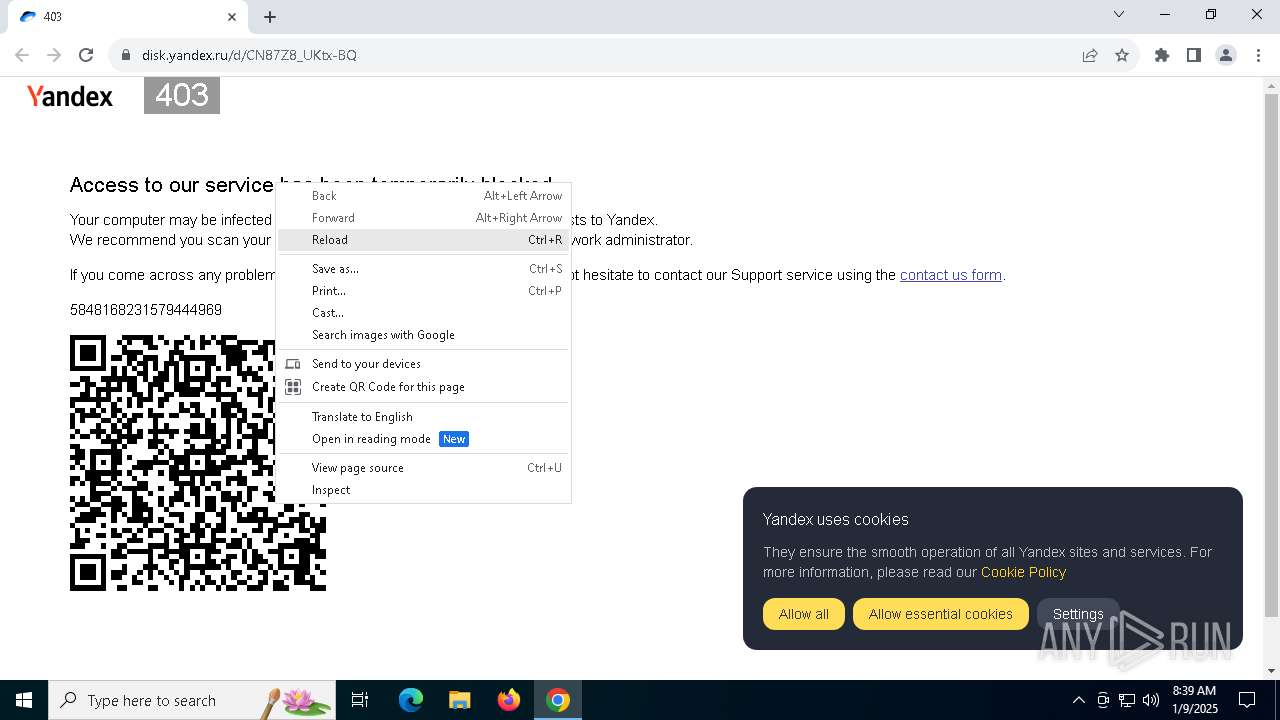Choose Open in reading mode
1280x720 pixels.
423,439
